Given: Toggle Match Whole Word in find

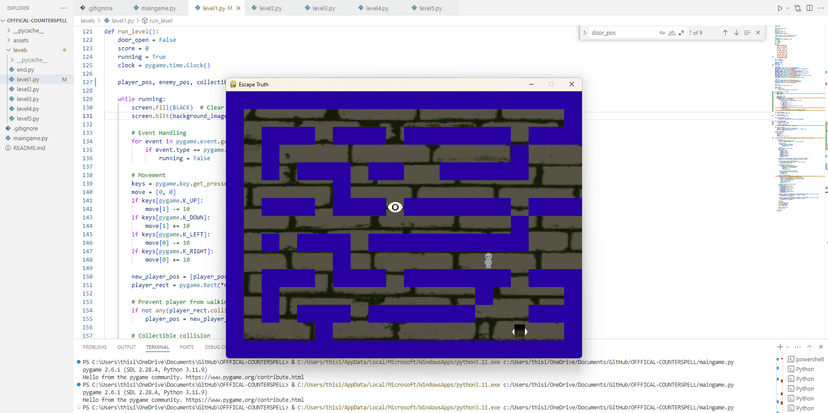Looking at the screenshot, I should coord(672,33).
